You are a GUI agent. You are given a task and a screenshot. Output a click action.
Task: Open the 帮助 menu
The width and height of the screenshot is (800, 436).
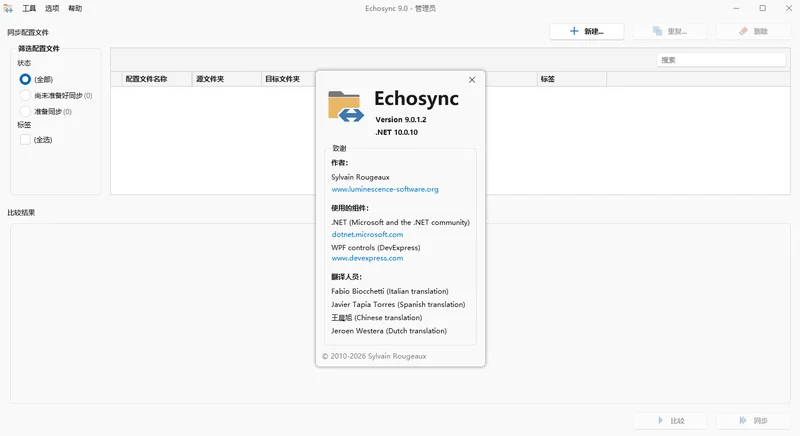tap(75, 8)
